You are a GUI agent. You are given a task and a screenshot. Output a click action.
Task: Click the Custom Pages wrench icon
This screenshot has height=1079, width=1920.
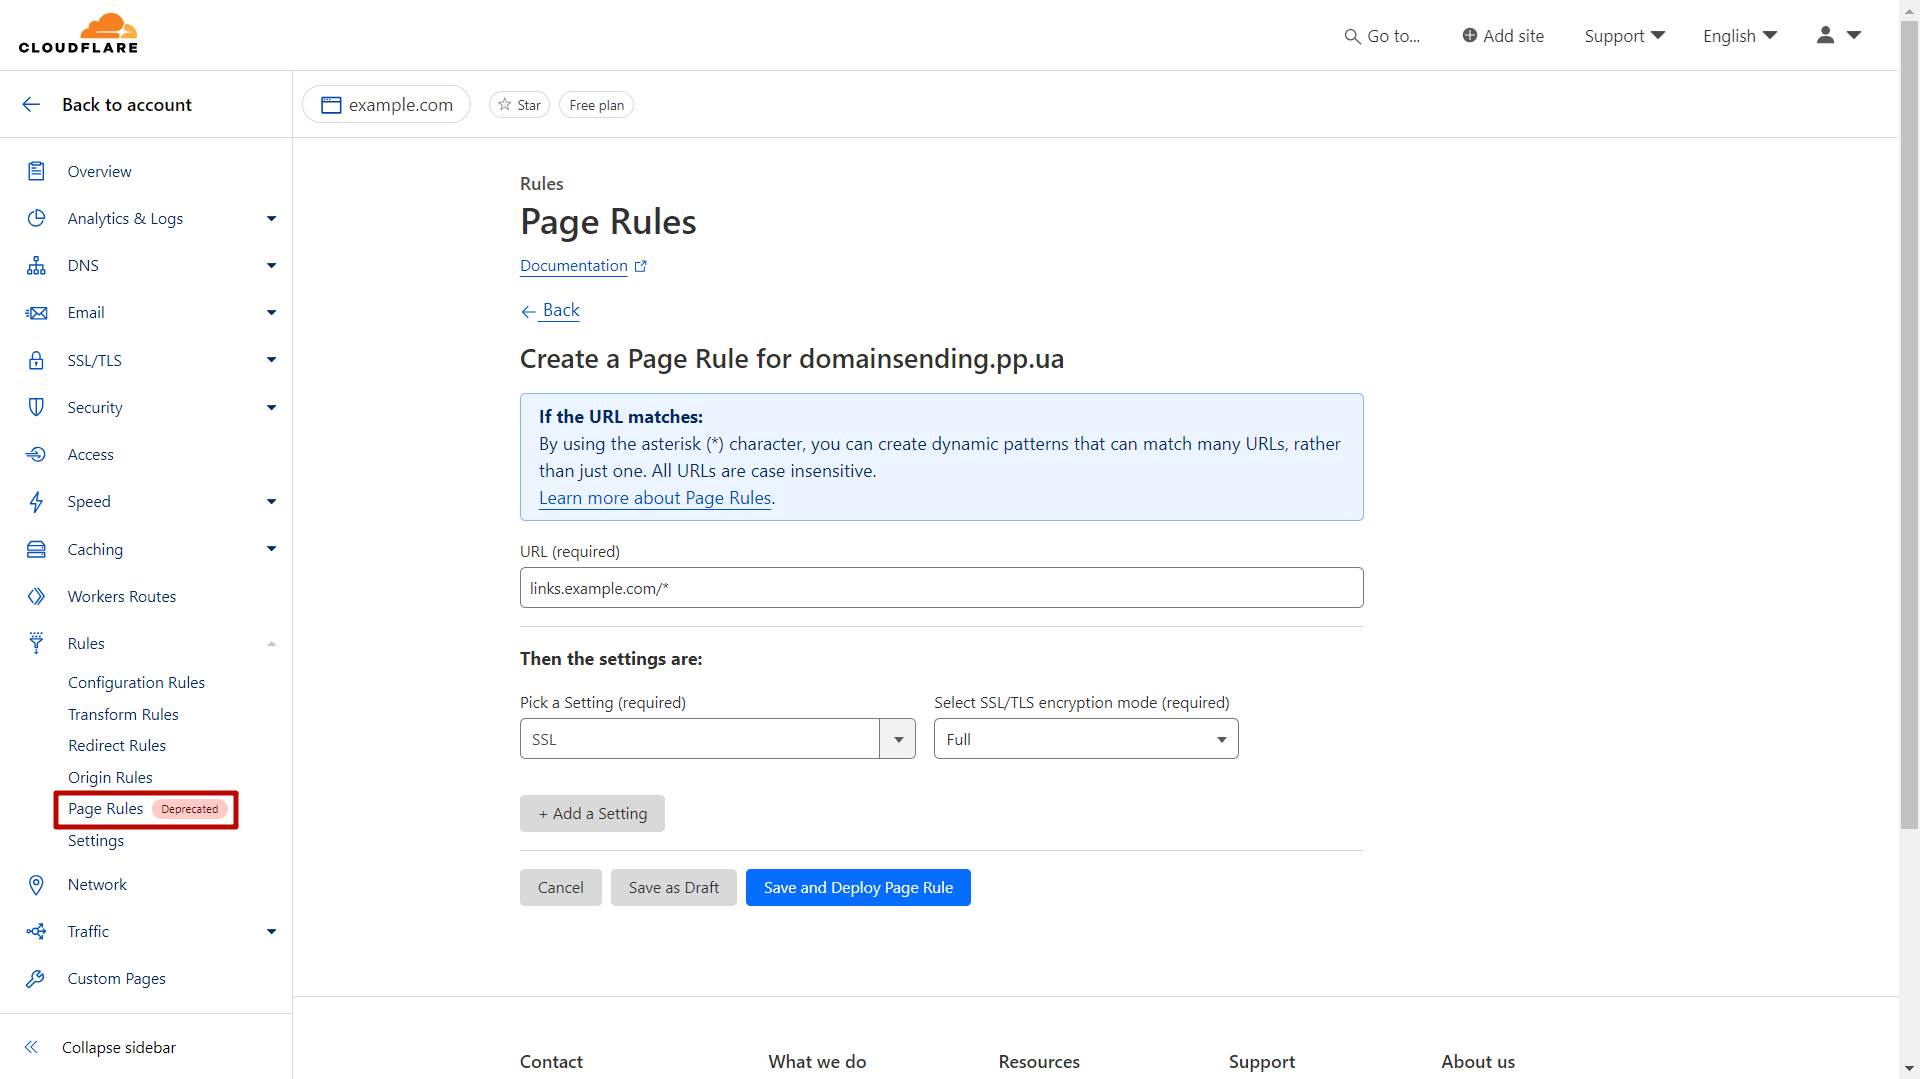pos(36,979)
